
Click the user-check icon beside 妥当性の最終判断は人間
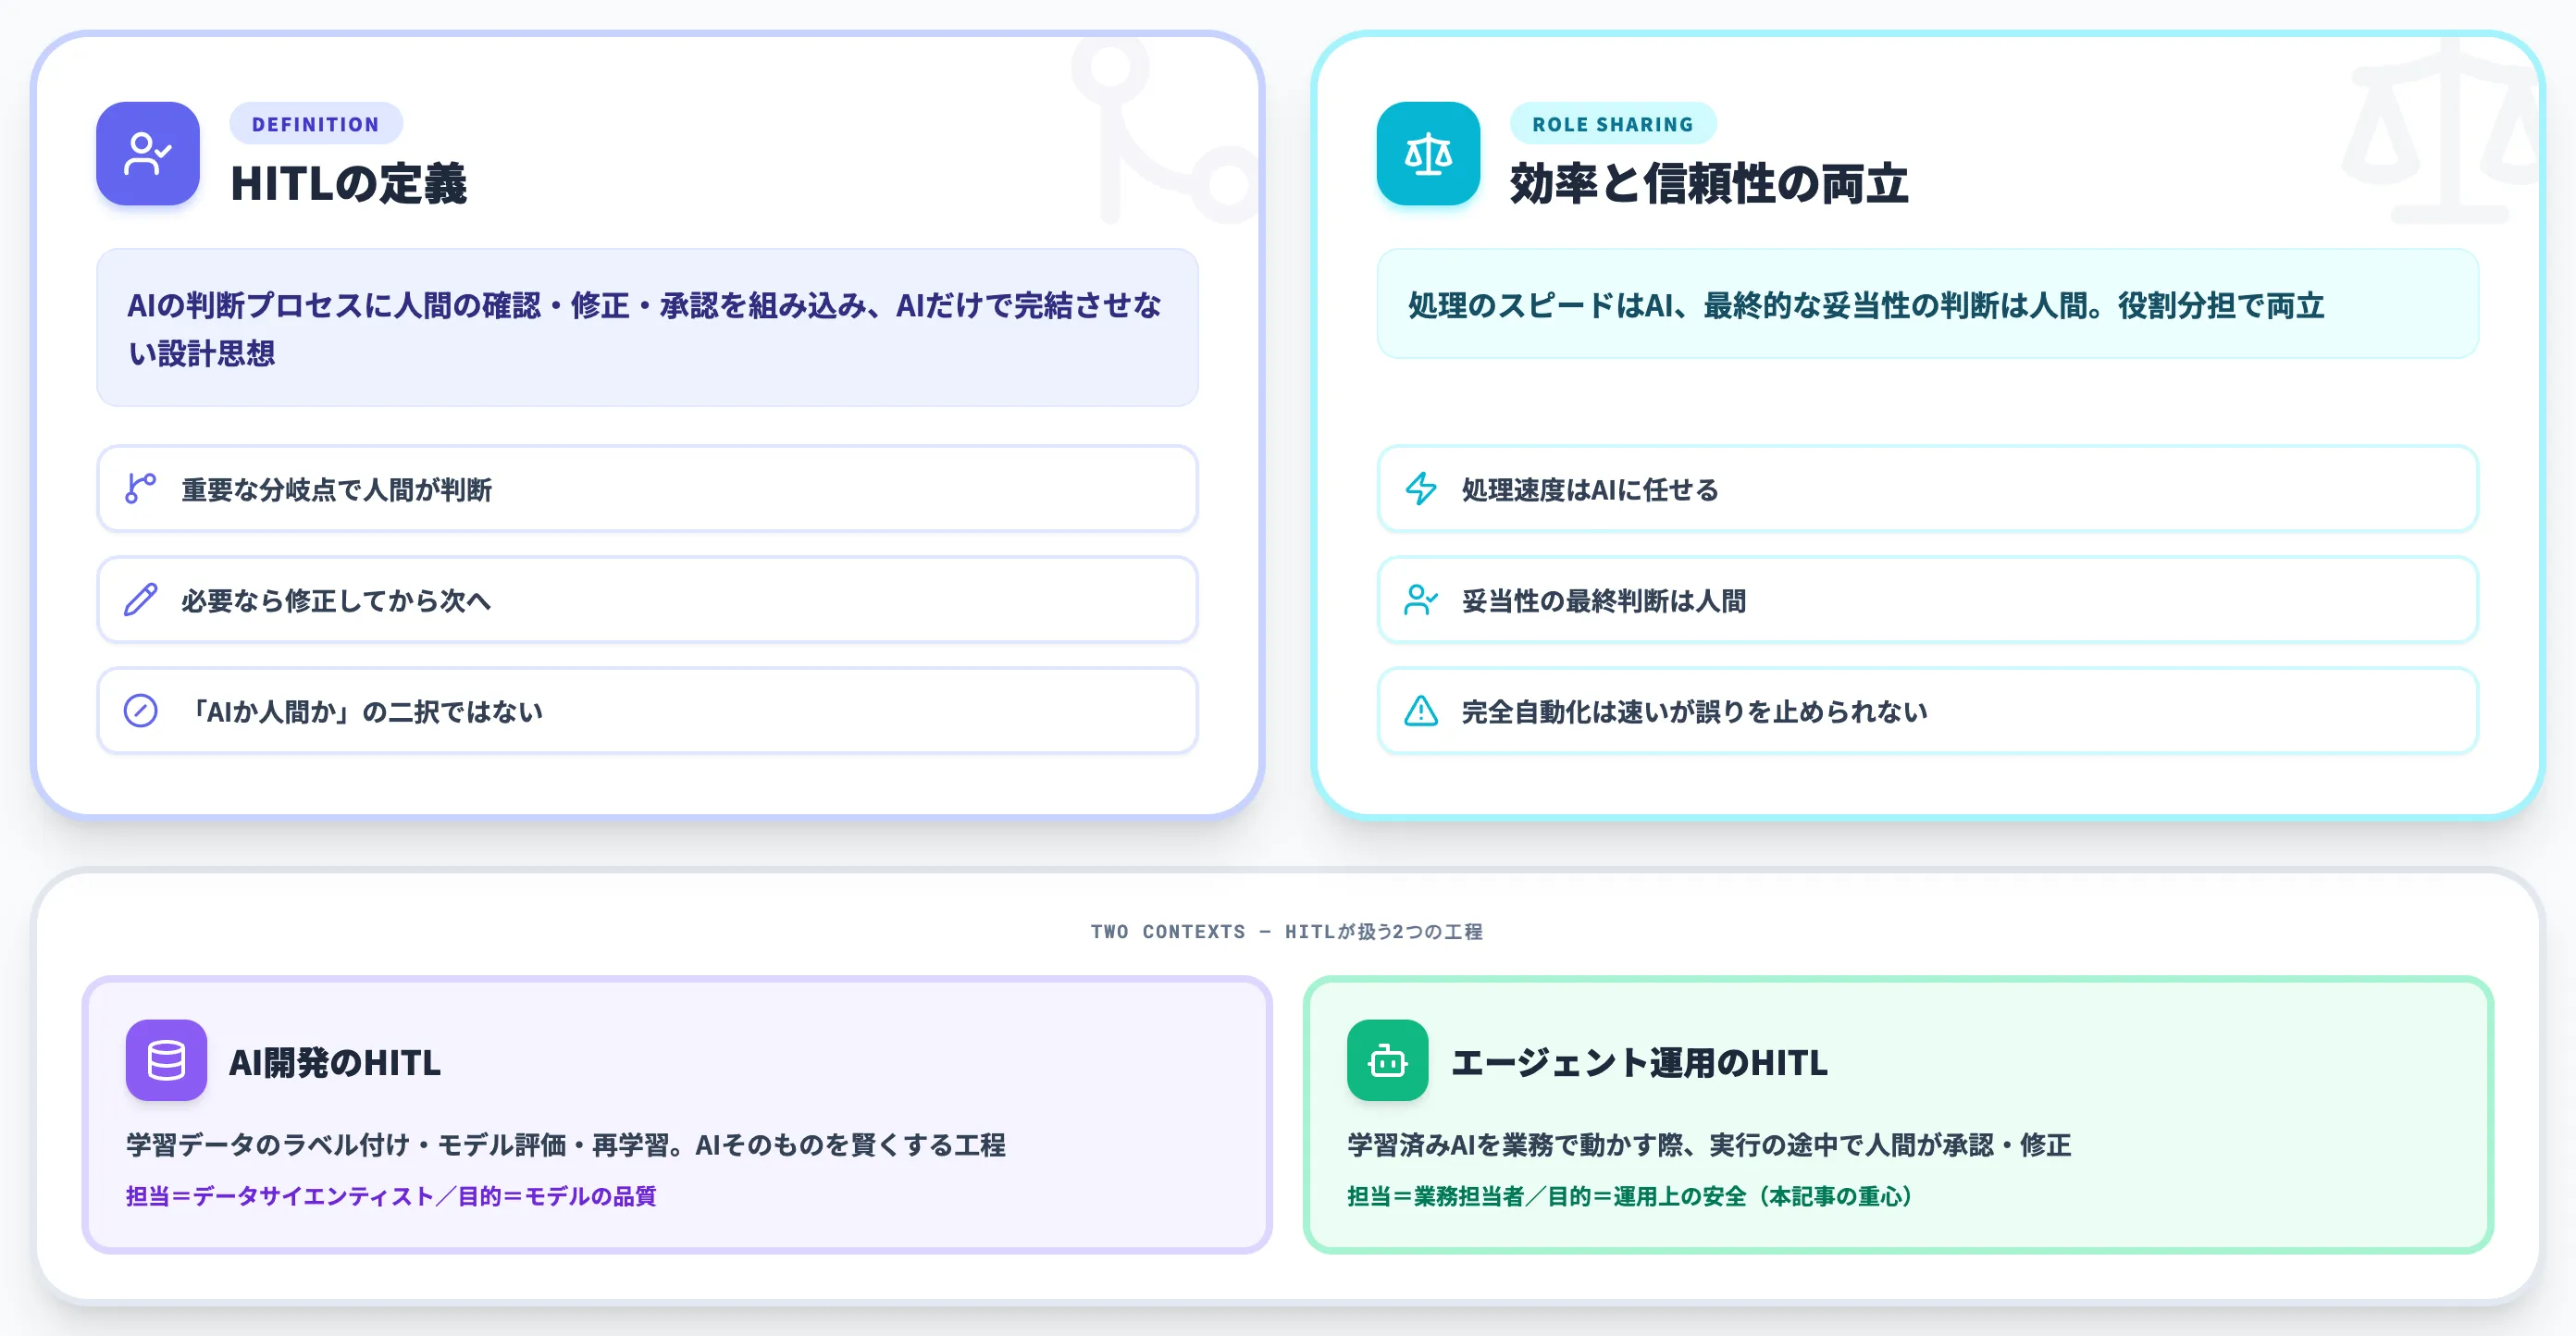1421,600
